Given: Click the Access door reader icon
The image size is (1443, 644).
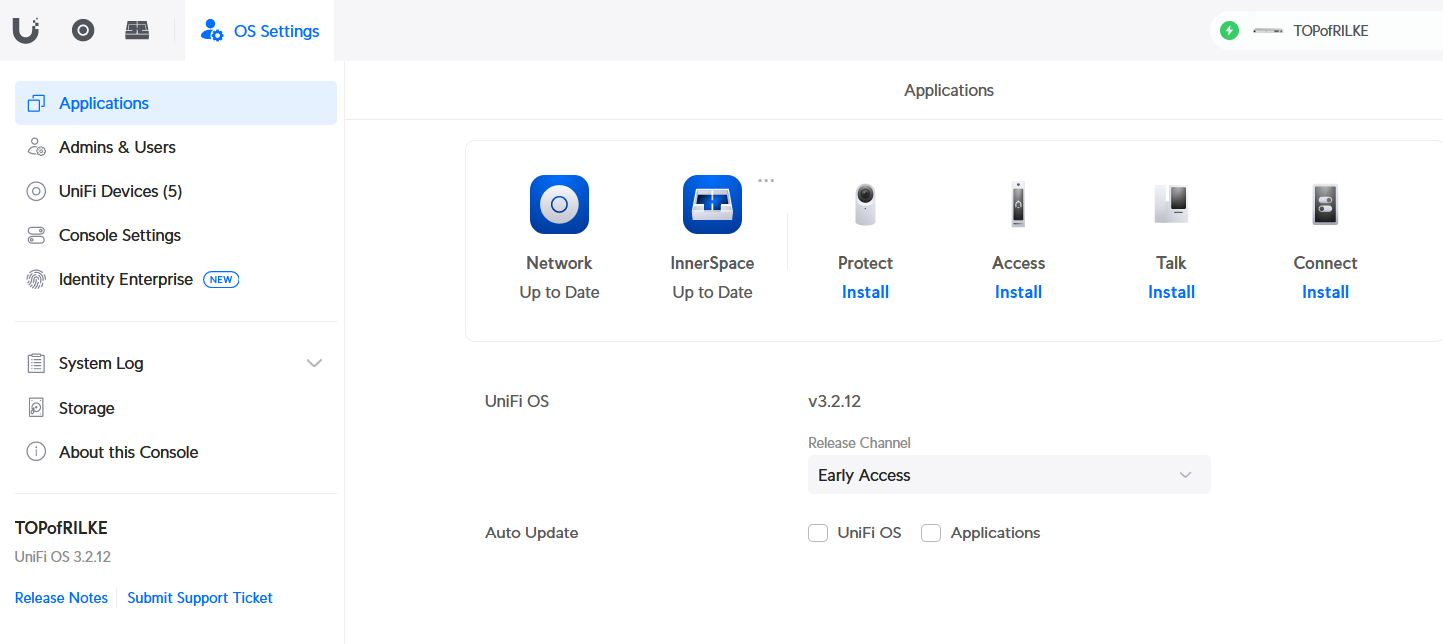Looking at the screenshot, I should [1018, 204].
